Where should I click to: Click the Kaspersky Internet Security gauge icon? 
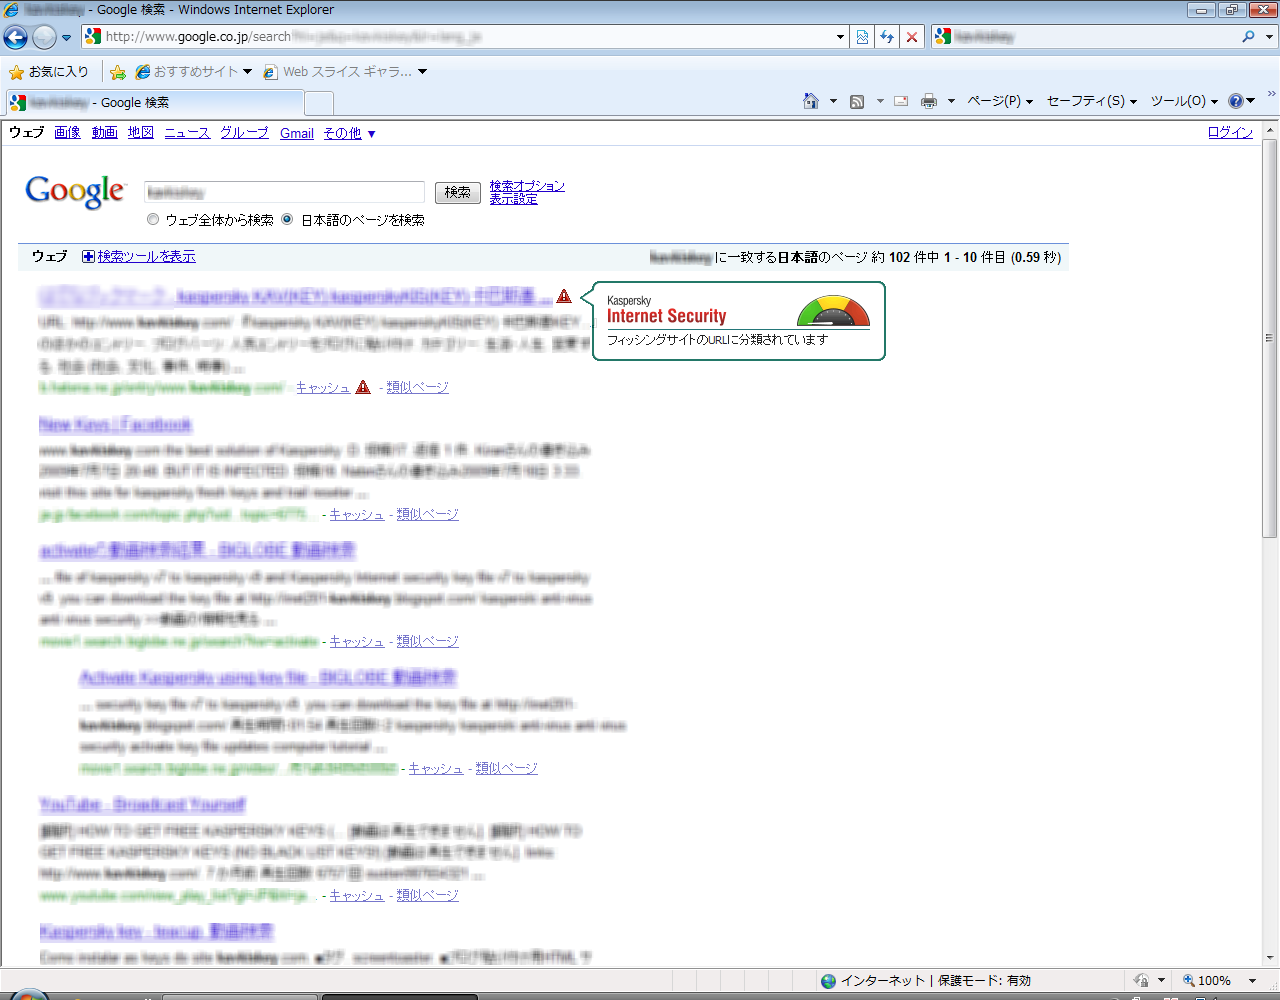pyautogui.click(x=833, y=311)
